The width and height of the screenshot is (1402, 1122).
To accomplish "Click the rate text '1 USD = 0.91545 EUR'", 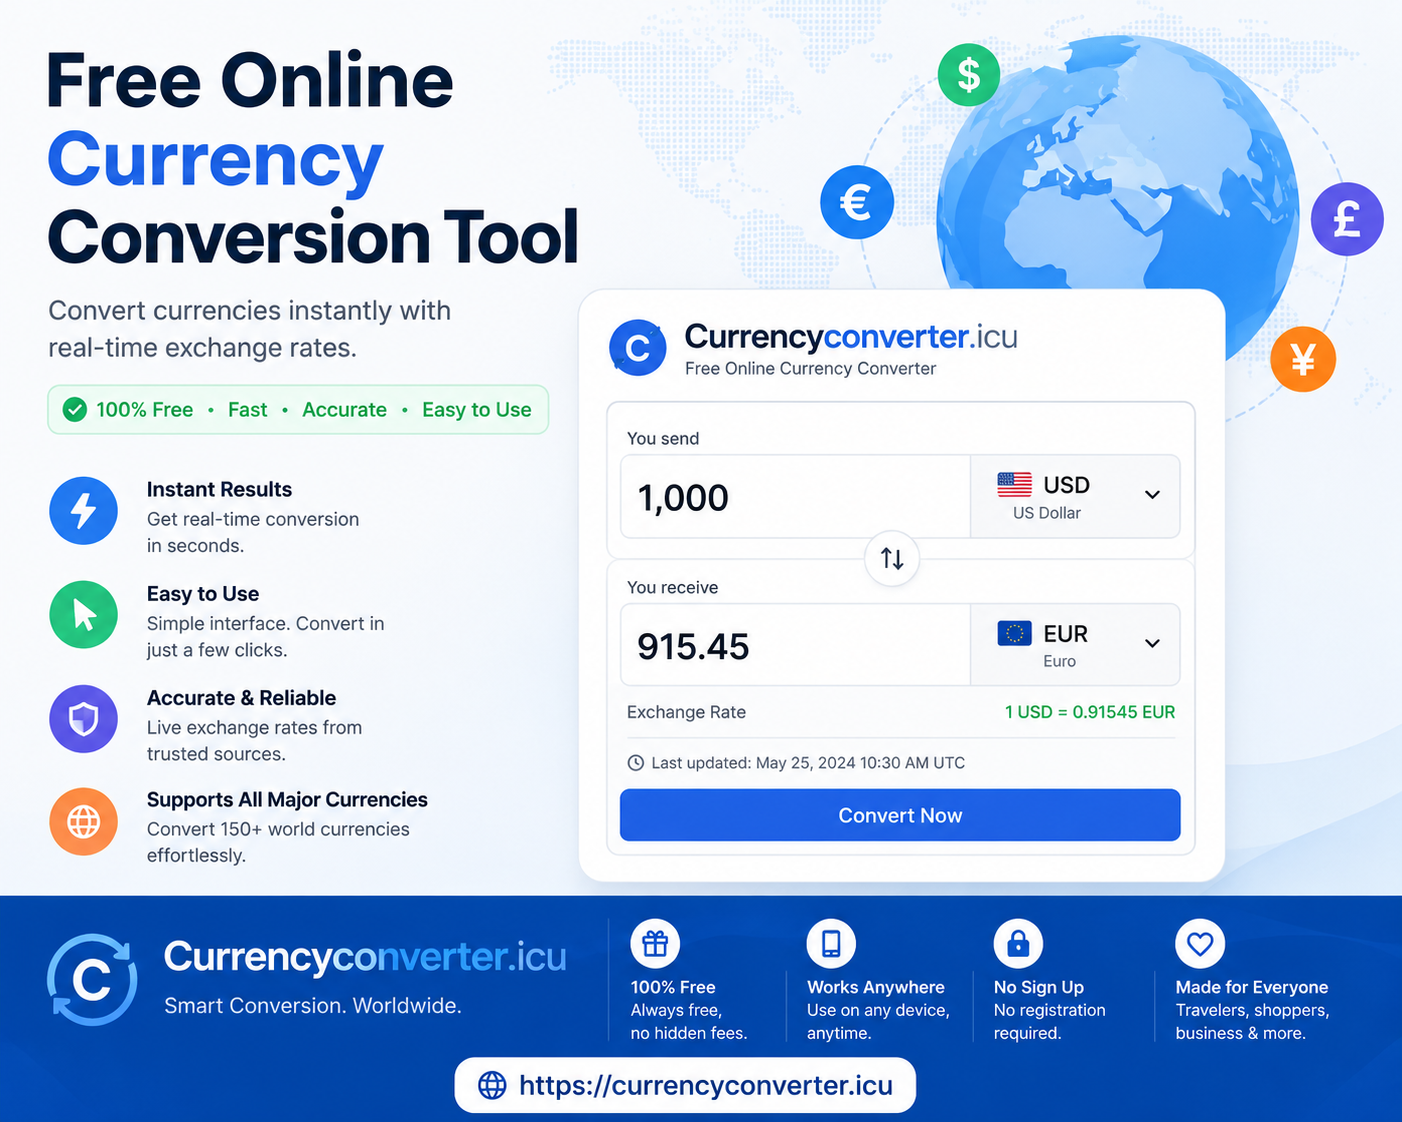I will pyautogui.click(x=1090, y=712).
